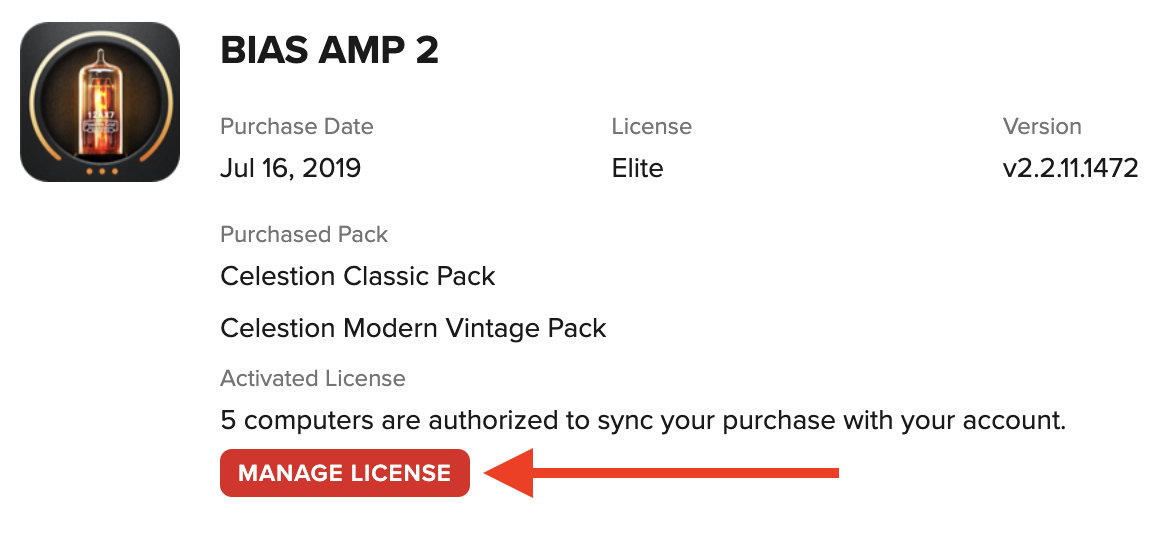1176x534 pixels.
Task: Click the License column label
Action: (652, 126)
